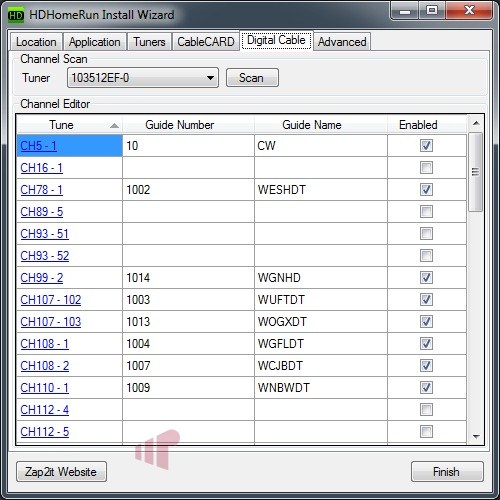Viewport: 500px width, 500px height.
Task: Click the channel list scrollbar thumb
Action: (476, 172)
